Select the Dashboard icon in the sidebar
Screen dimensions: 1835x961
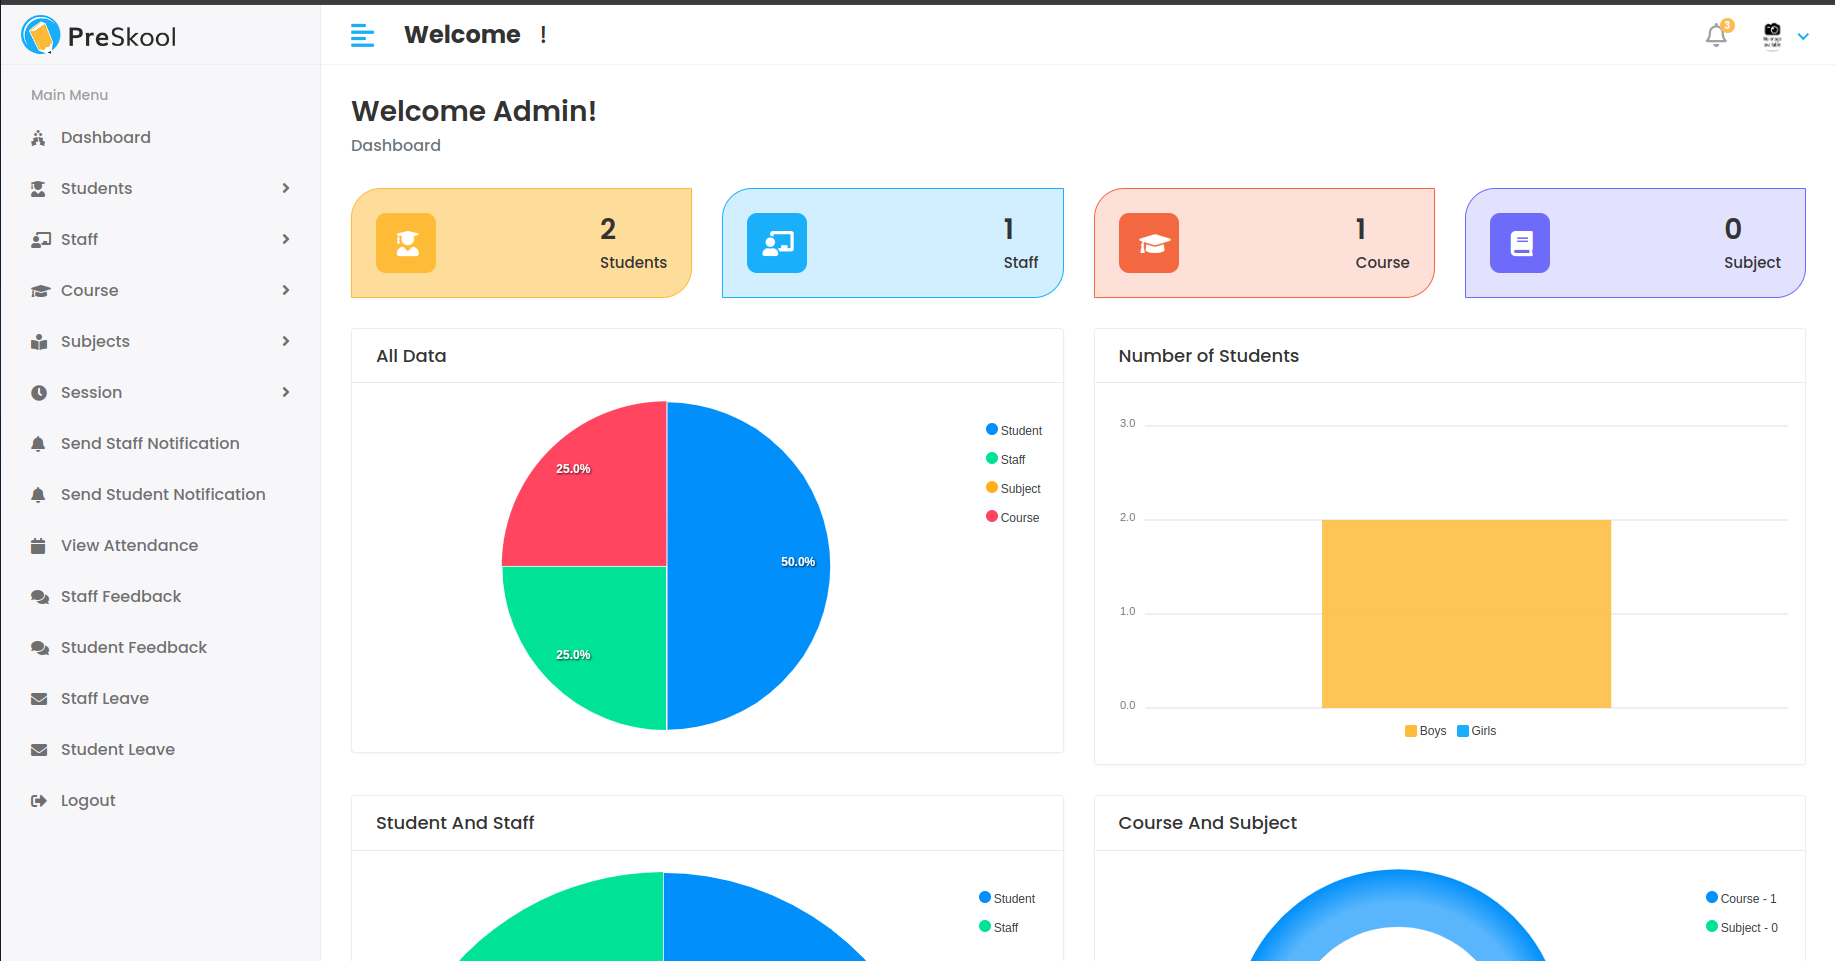38,137
